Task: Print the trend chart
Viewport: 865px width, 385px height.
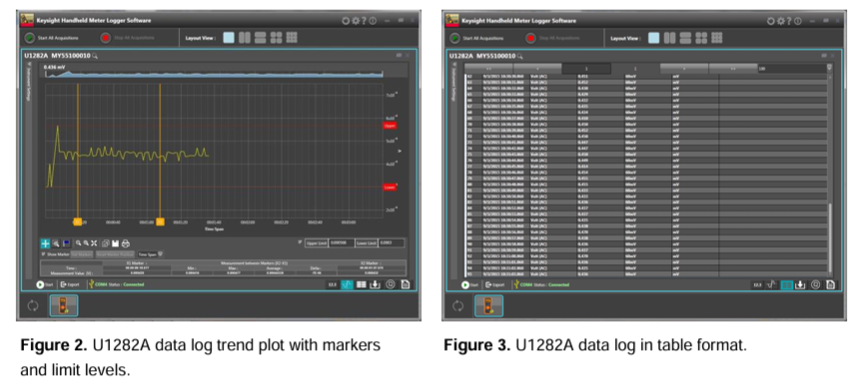Action: click(126, 243)
